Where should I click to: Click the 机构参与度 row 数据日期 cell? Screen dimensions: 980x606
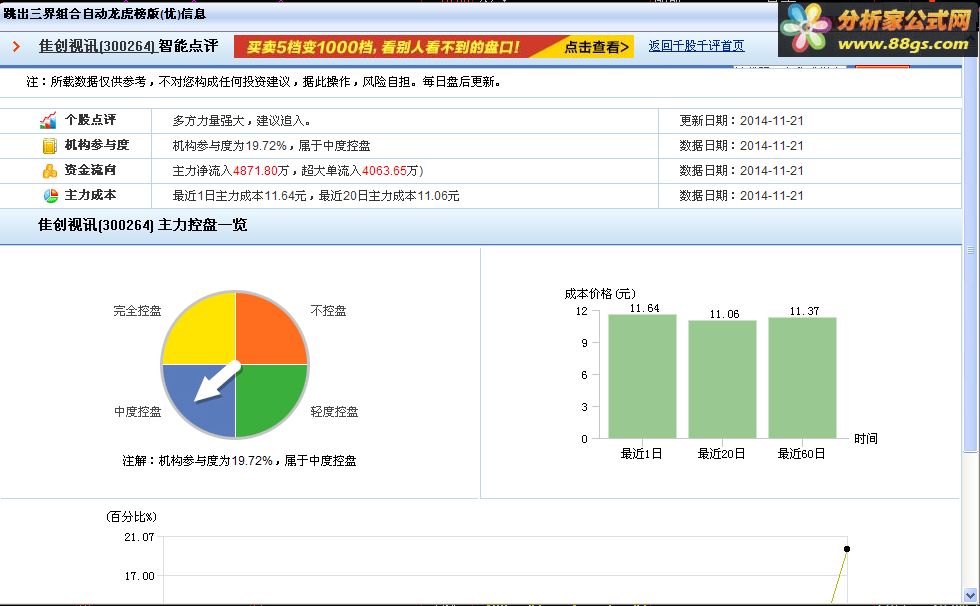click(741, 146)
